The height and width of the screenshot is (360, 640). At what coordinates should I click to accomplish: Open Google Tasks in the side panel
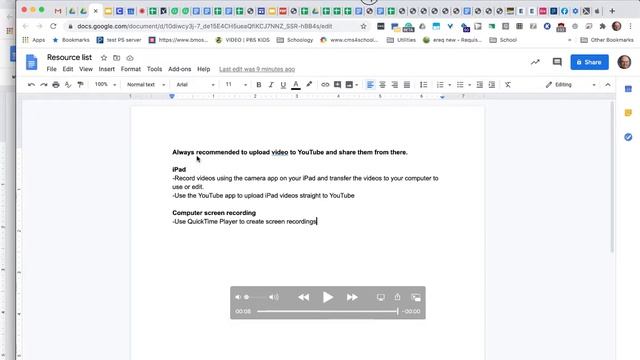click(x=628, y=137)
